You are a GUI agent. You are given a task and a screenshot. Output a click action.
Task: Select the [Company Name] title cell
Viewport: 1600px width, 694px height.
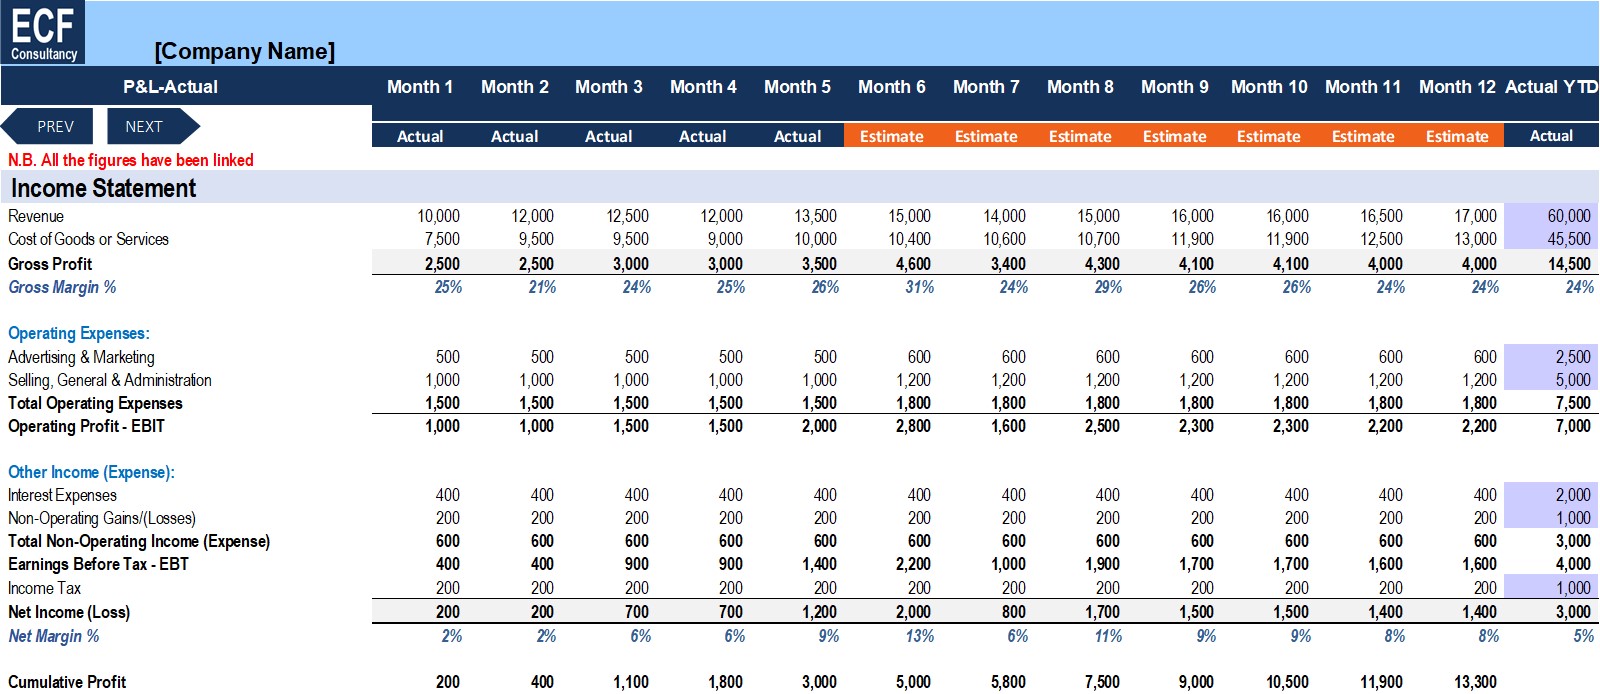tap(245, 51)
